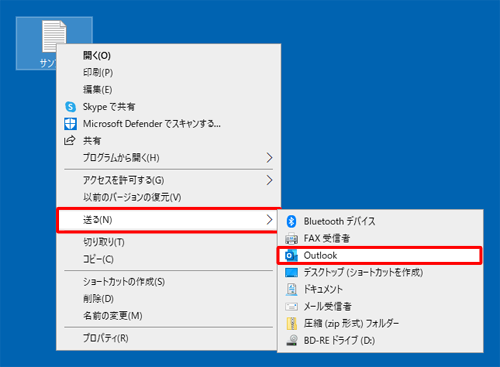
Task: Send to Bluetooth デバイス
Action: coord(380,221)
